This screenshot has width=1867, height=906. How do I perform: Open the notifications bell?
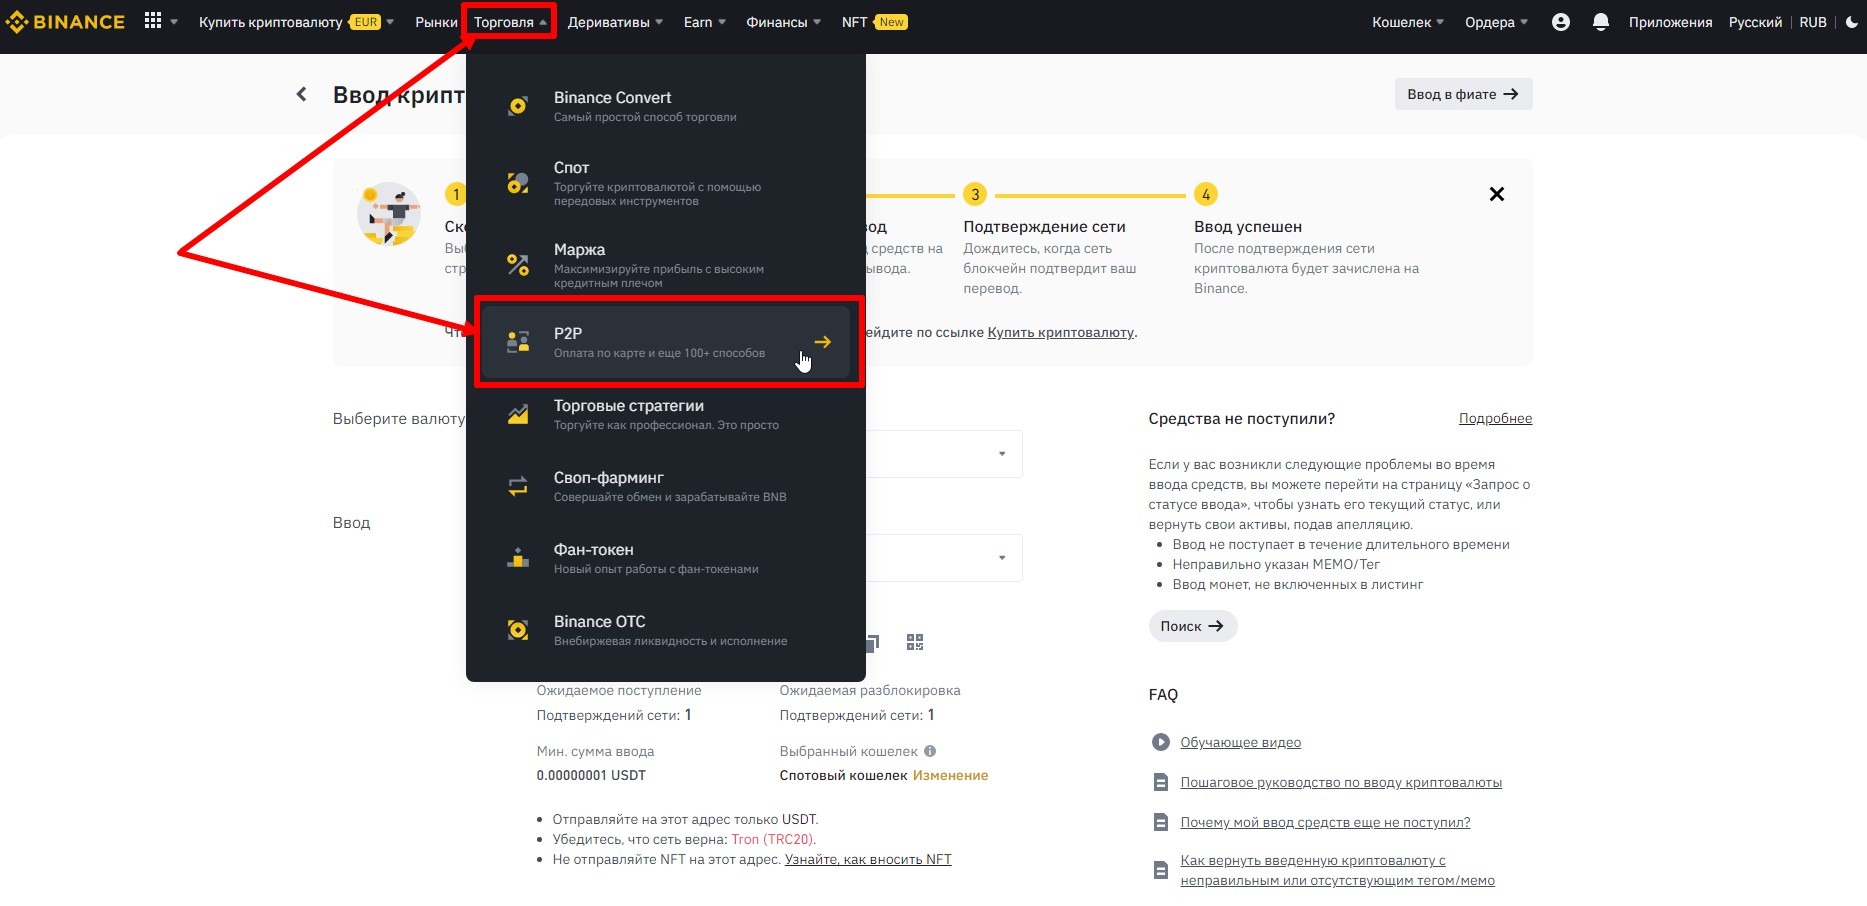(1600, 22)
